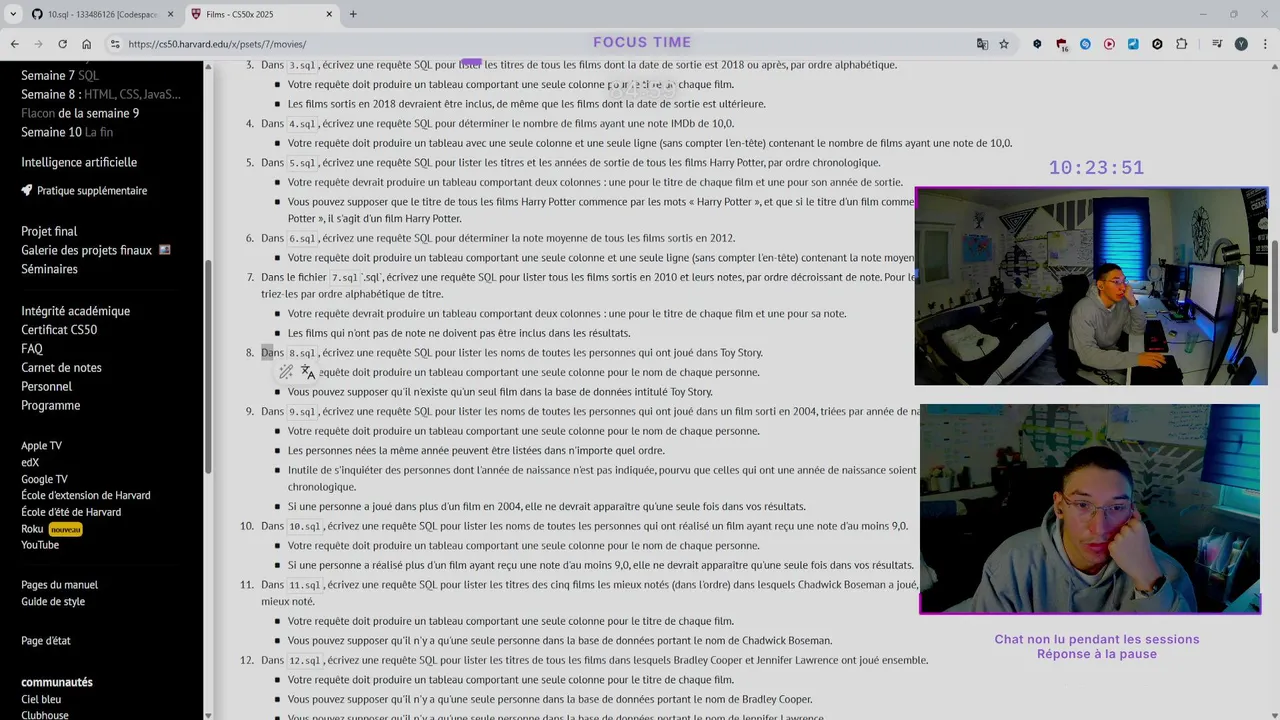Viewport: 1280px width, 720px height.
Task: Open Galerie des projets finaux
Action: point(96,250)
